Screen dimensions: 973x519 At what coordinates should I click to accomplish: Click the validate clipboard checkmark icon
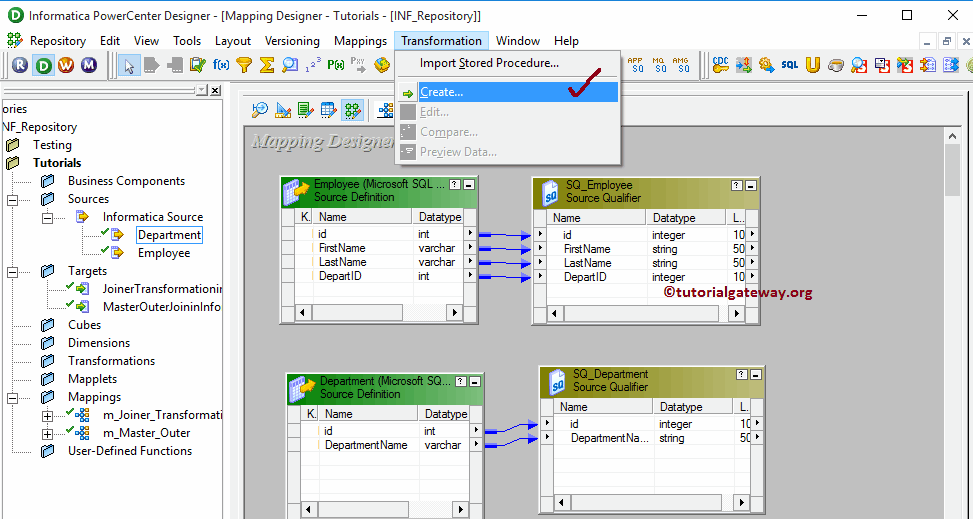click(x=197, y=65)
